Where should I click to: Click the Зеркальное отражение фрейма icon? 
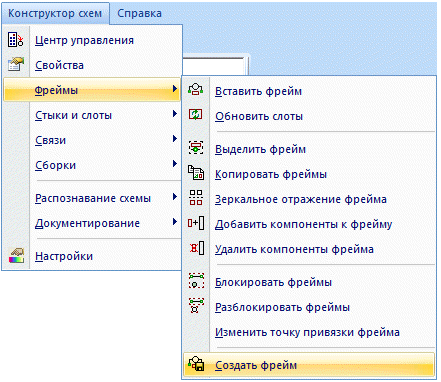click(x=196, y=197)
